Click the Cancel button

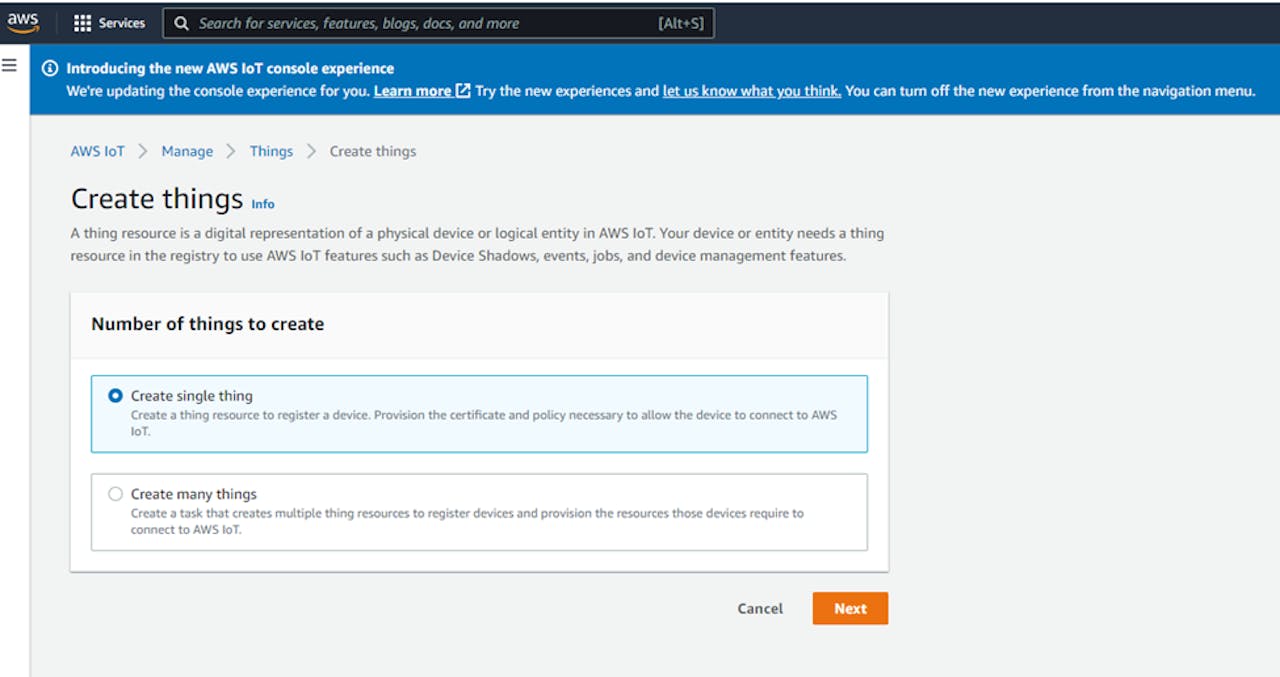point(760,608)
